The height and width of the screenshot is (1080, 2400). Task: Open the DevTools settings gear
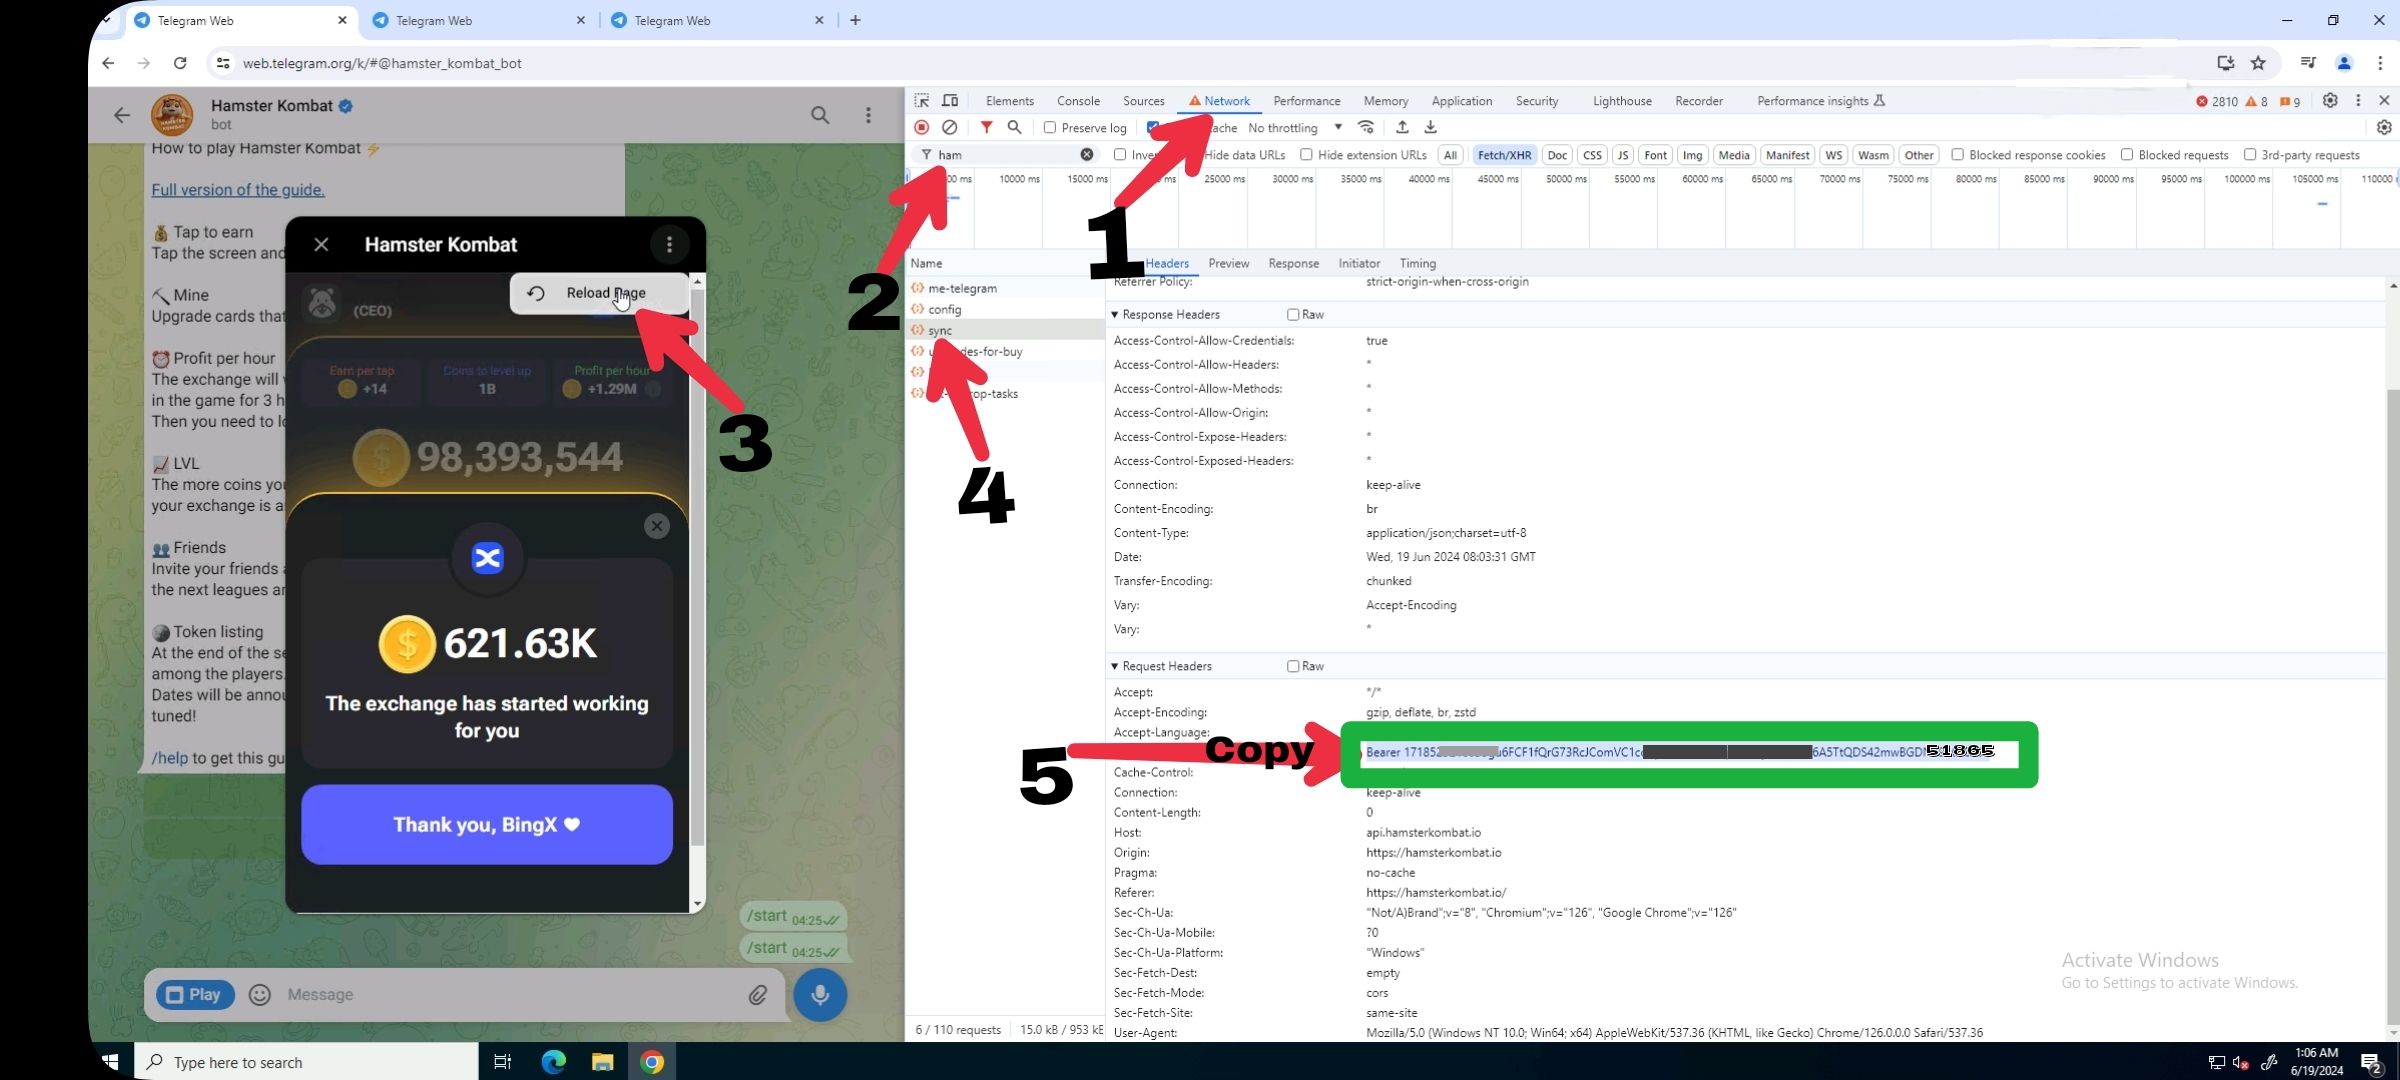point(2329,100)
